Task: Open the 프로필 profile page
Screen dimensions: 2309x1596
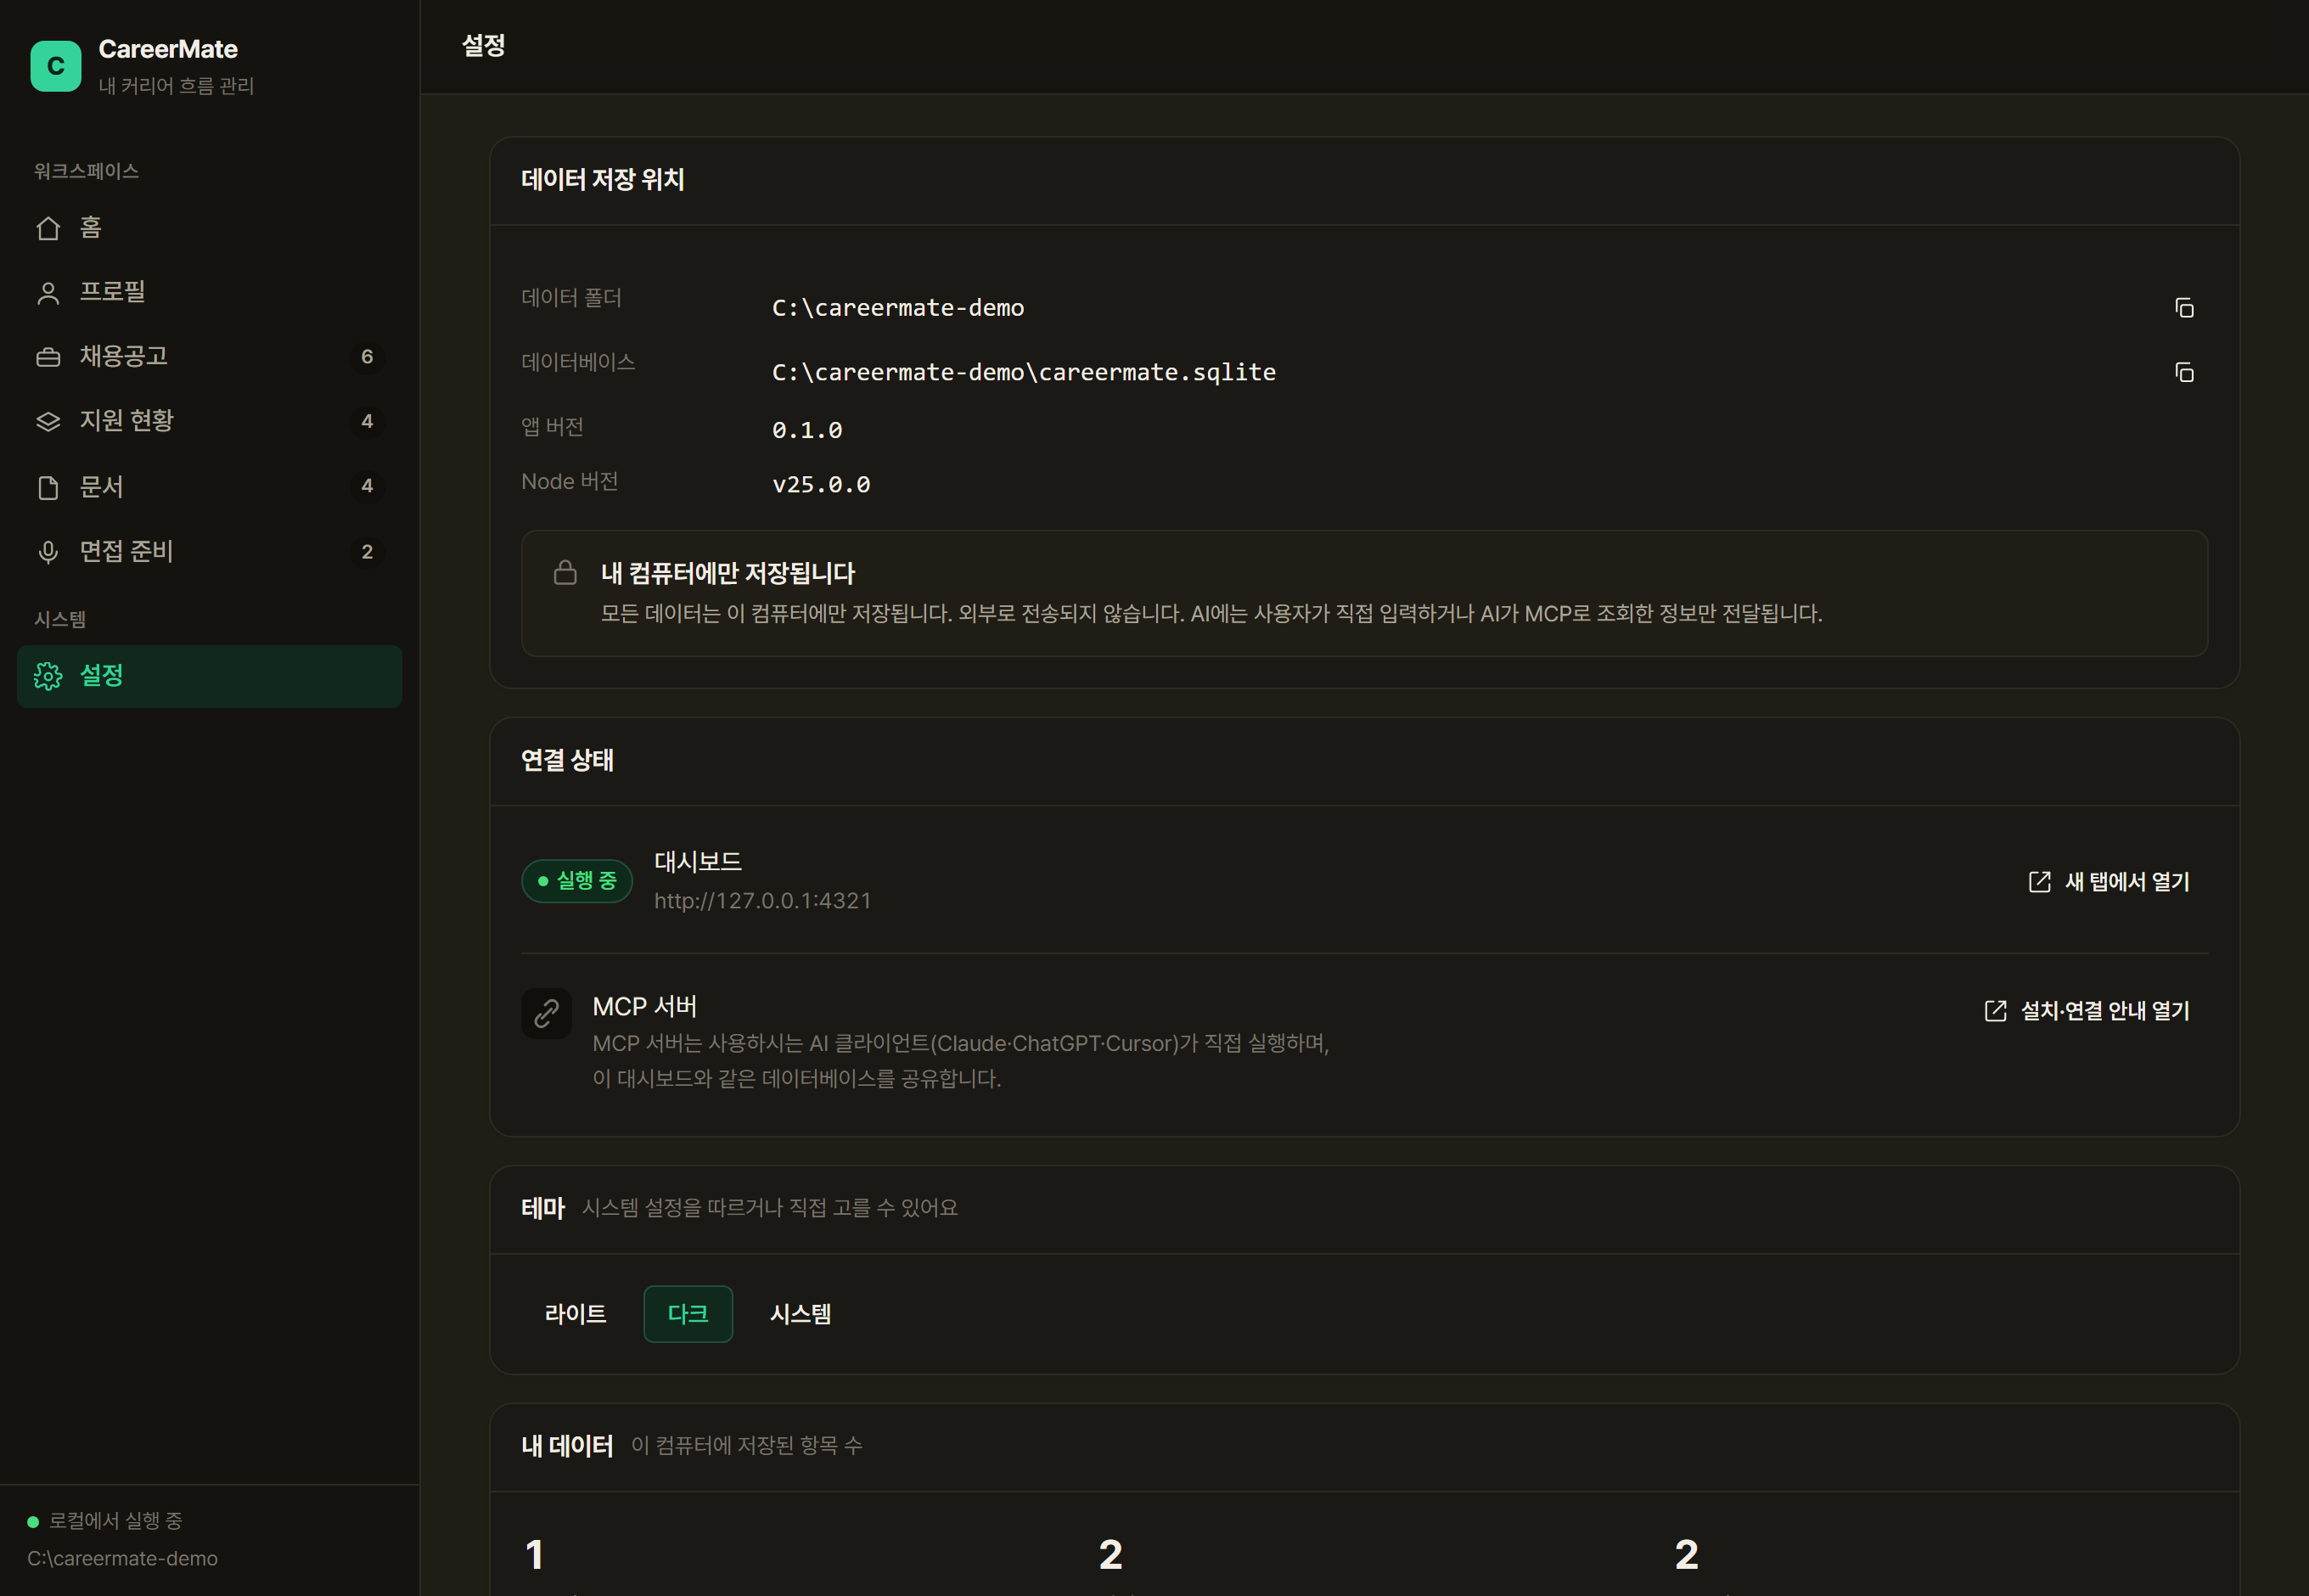Action: (x=209, y=292)
